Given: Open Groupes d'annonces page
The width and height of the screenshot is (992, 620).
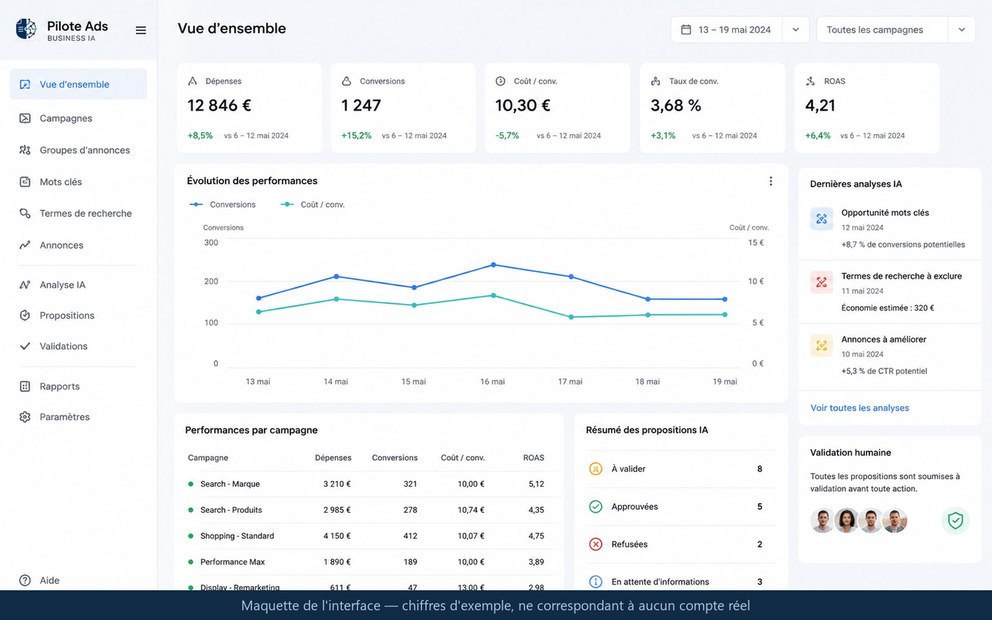Looking at the screenshot, I should 78,150.
